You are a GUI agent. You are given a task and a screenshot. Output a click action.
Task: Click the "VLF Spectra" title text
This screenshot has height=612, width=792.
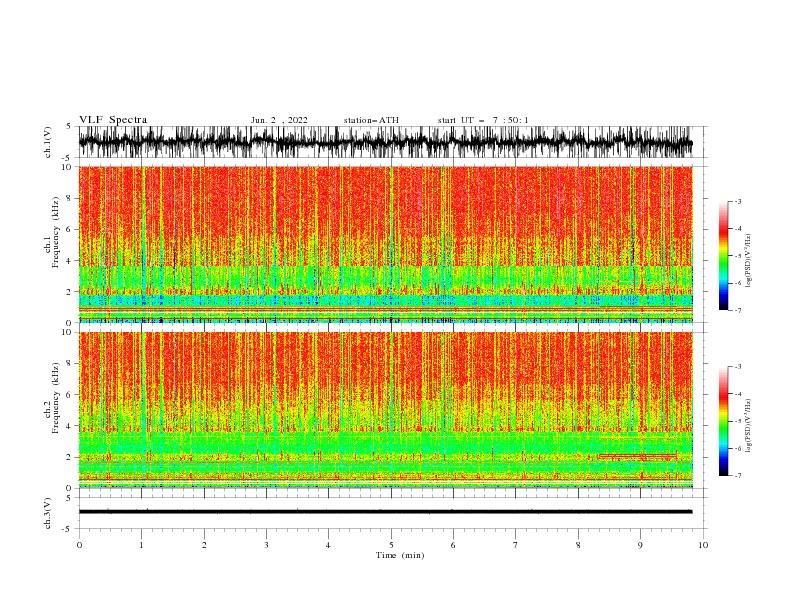pos(113,120)
